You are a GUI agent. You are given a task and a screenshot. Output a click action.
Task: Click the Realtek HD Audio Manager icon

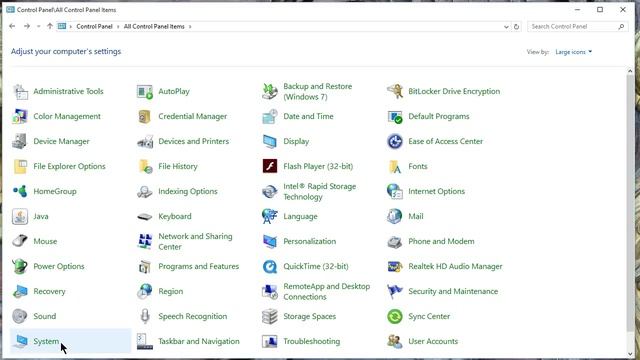[x=395, y=266]
